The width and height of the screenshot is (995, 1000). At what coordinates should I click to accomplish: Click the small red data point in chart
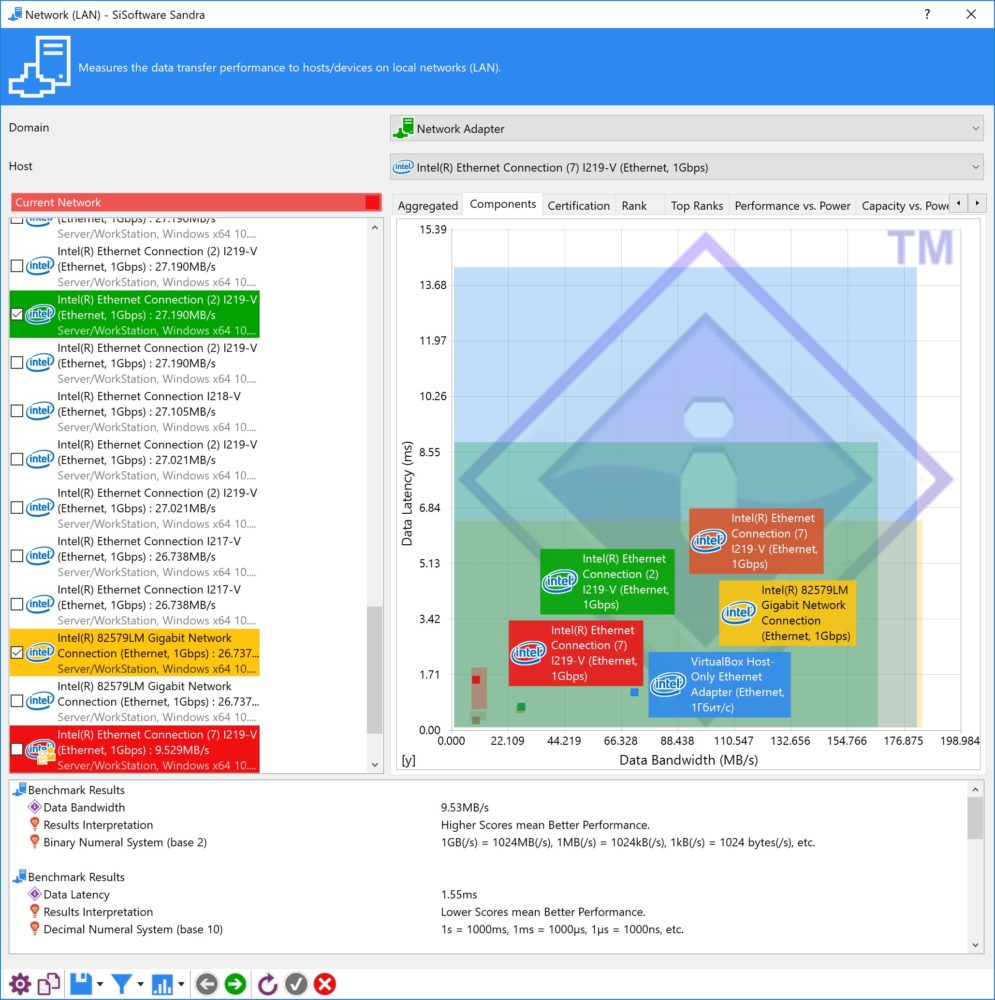[476, 679]
